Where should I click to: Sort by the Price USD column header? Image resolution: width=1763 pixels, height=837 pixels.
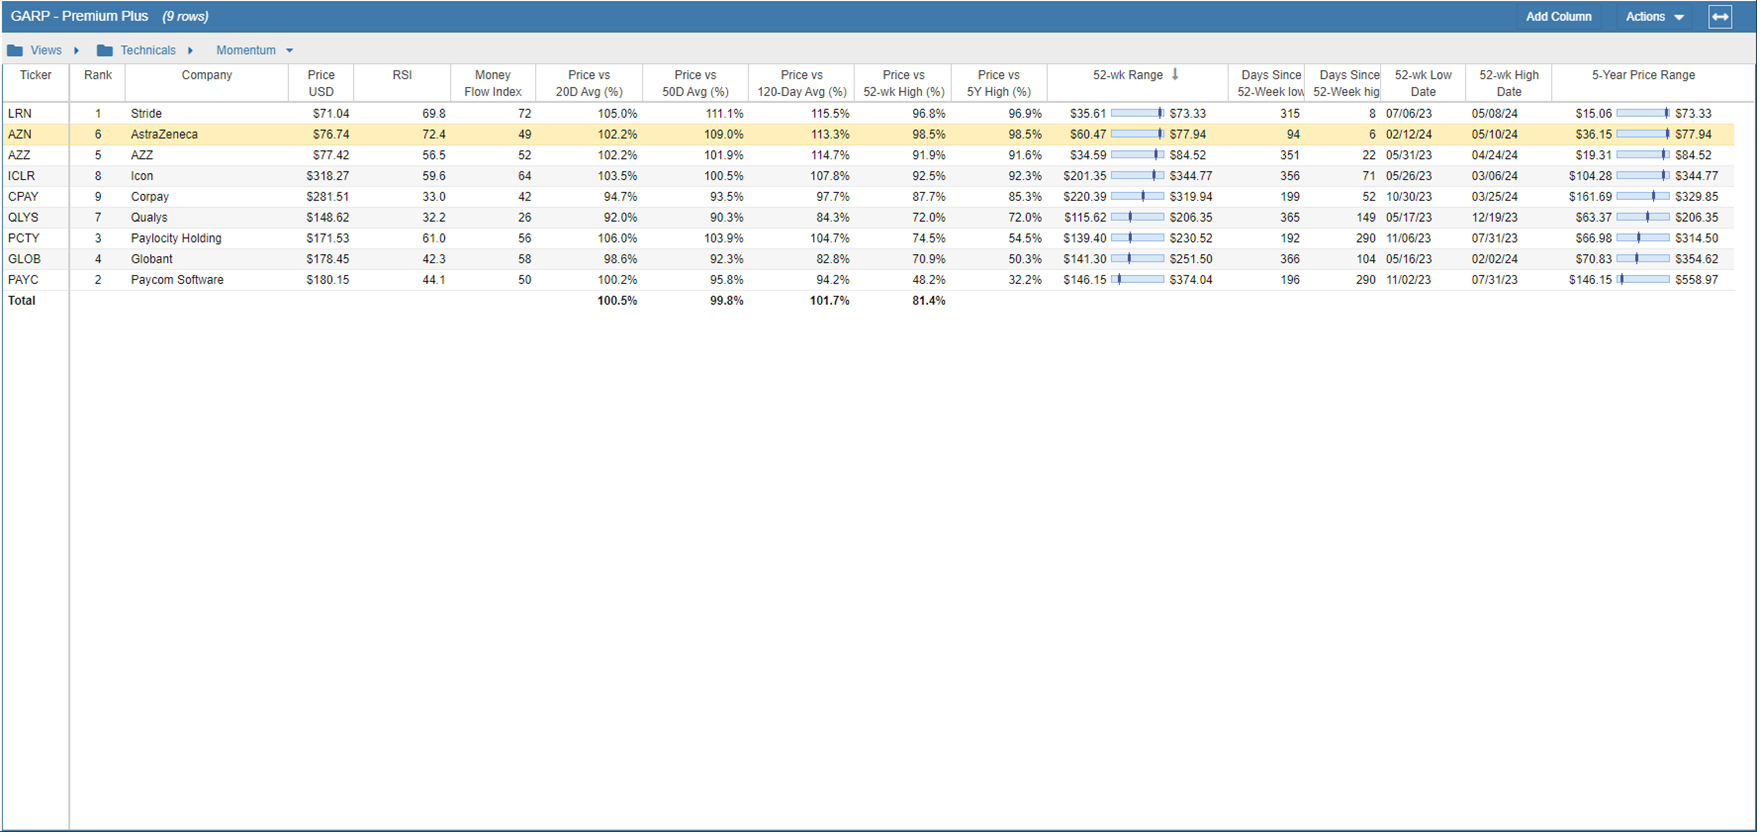(322, 83)
